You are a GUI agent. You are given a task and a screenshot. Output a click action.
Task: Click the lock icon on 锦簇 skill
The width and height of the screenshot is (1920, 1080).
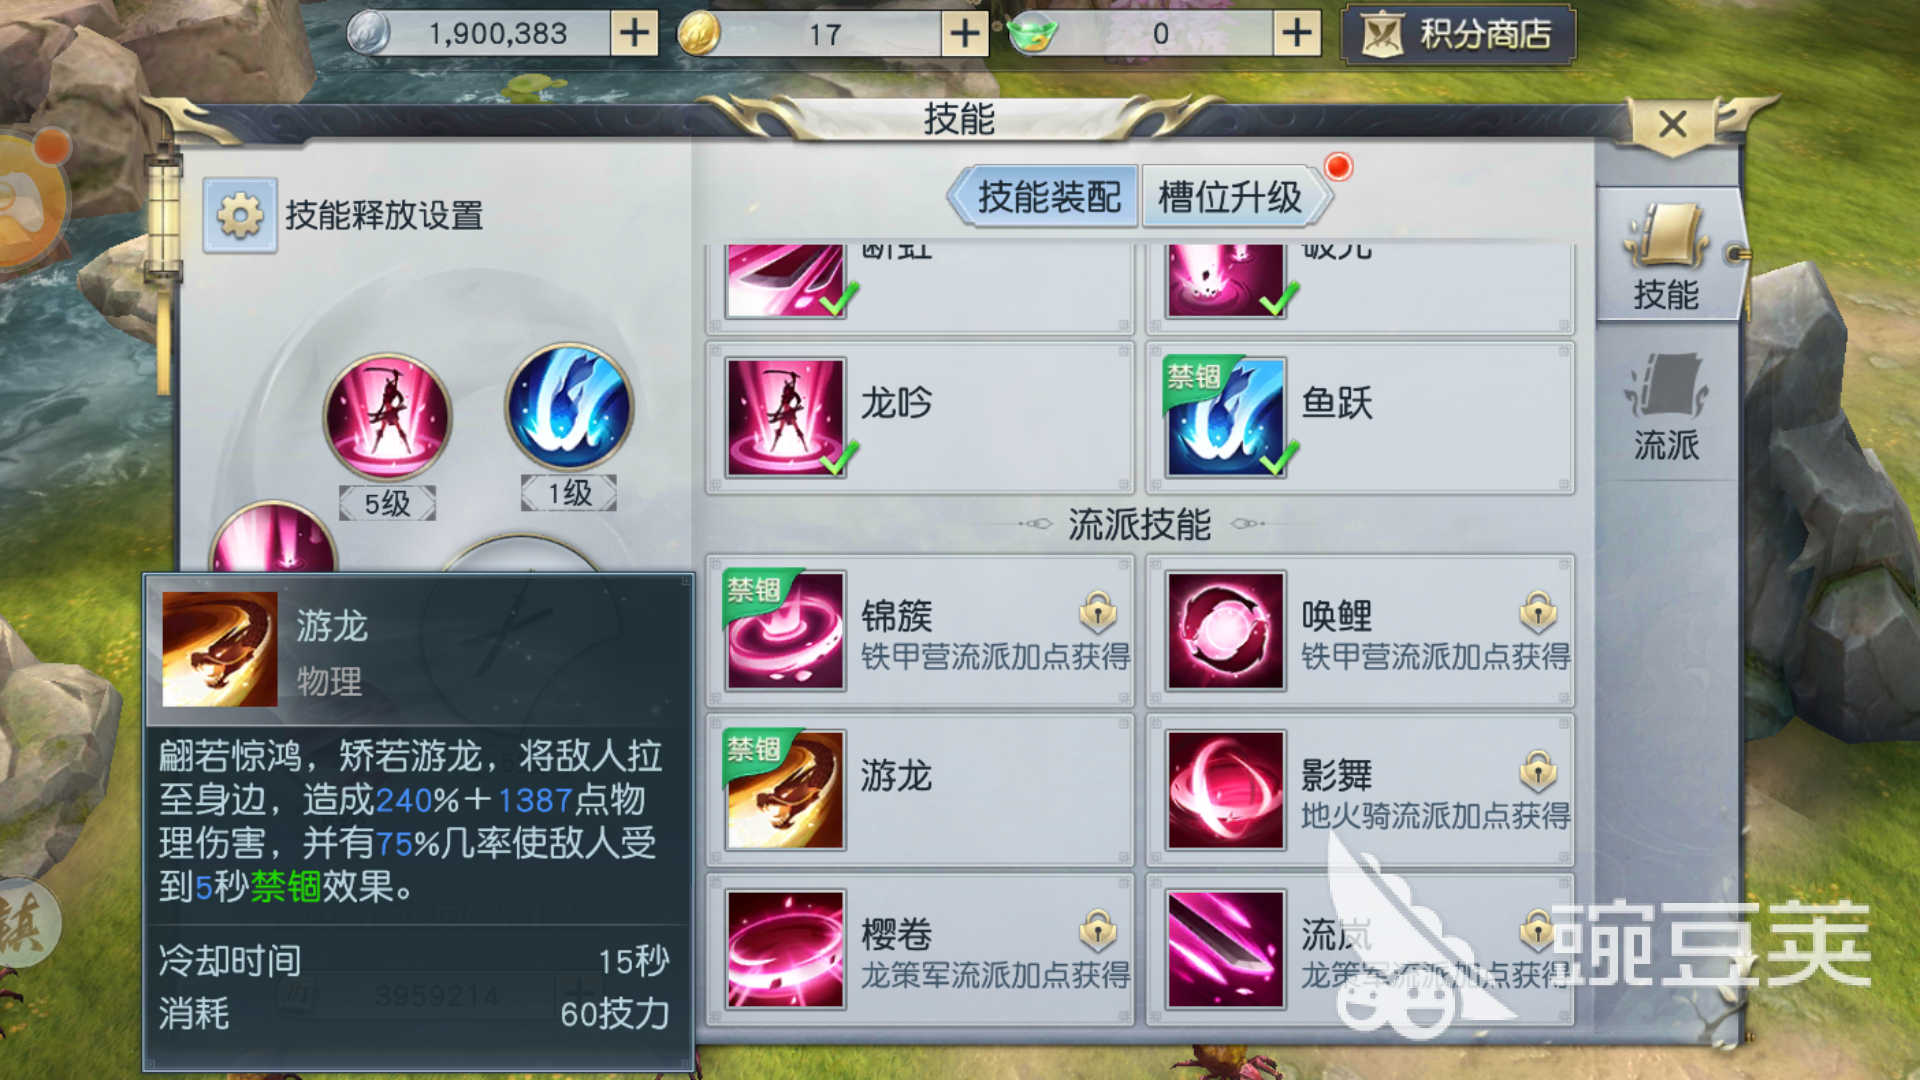(1098, 610)
